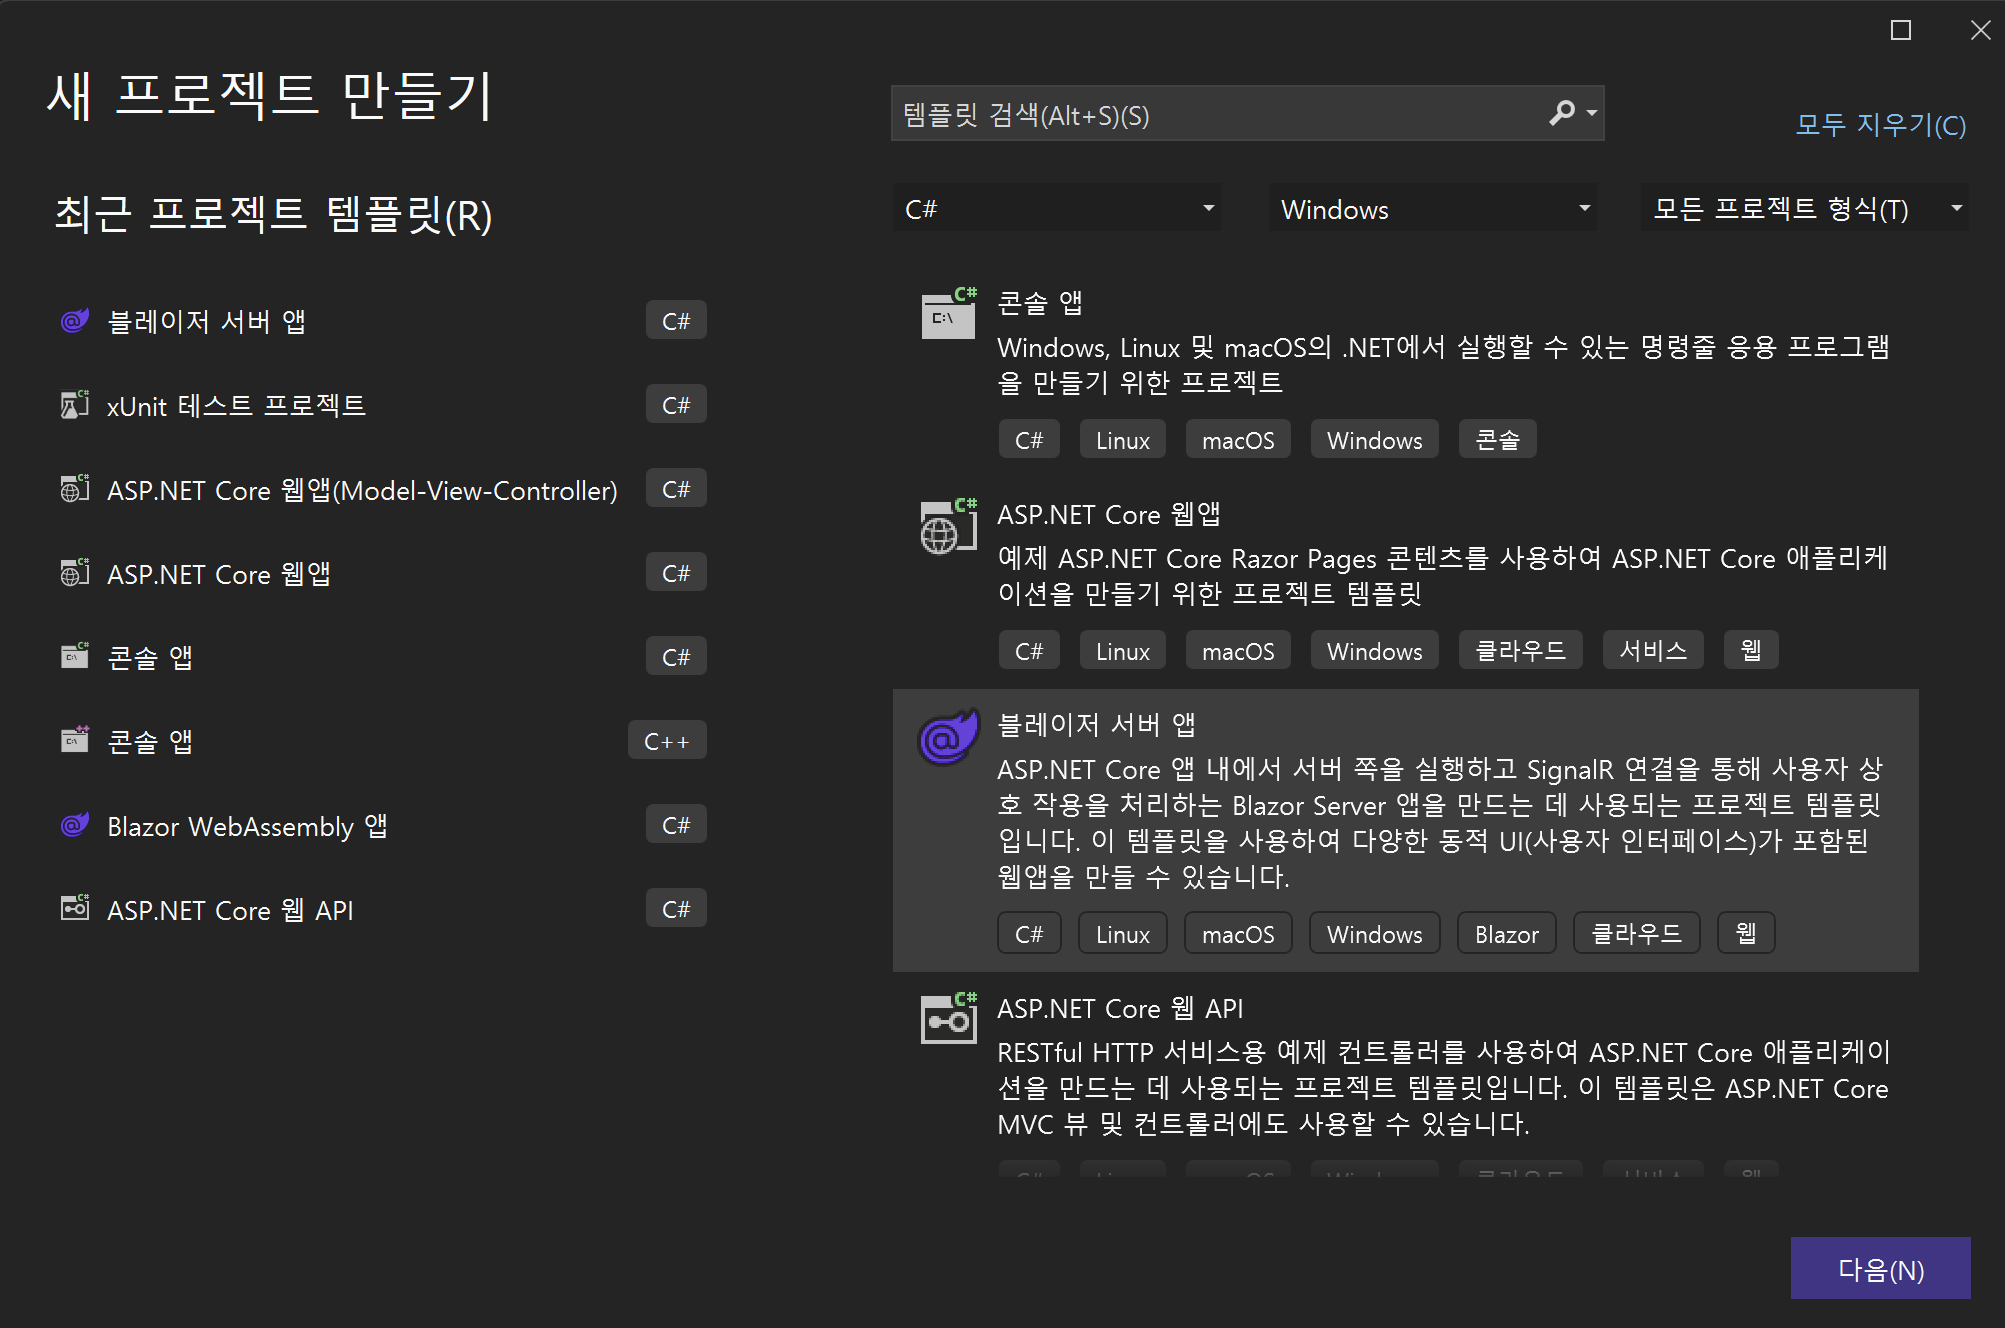Image resolution: width=2005 pixels, height=1328 pixels.
Task: Click the magnifier search icon in template search box
Action: tap(1561, 113)
